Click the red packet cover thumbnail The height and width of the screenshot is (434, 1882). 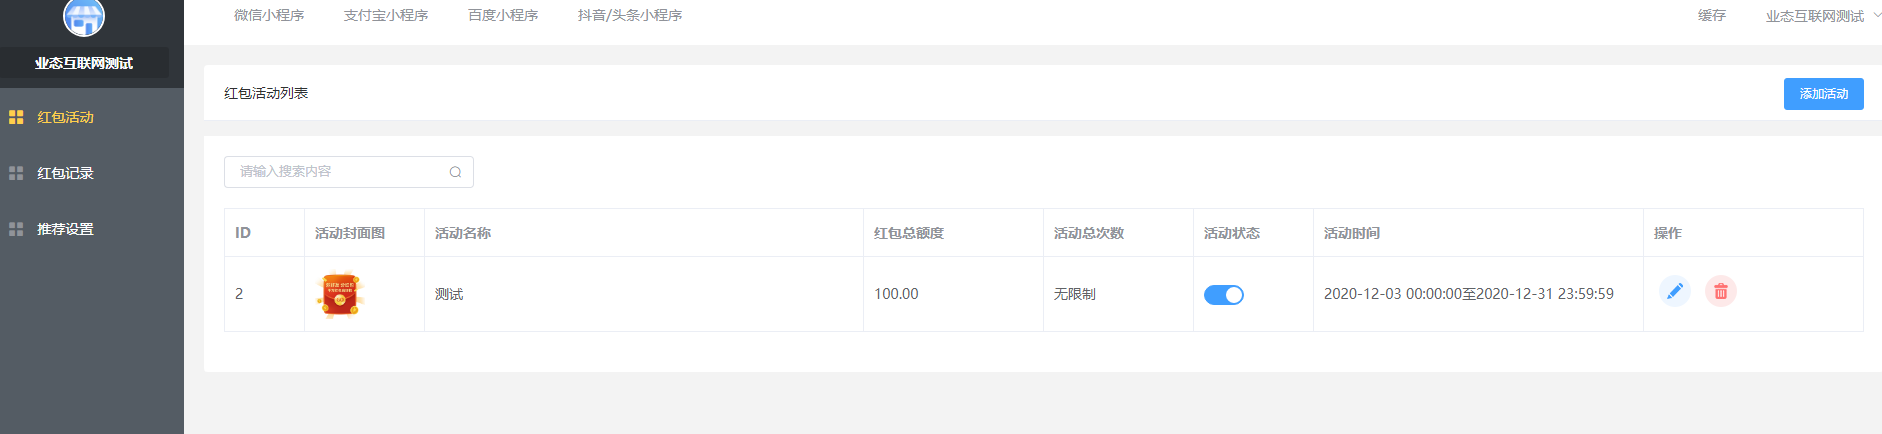point(340,295)
